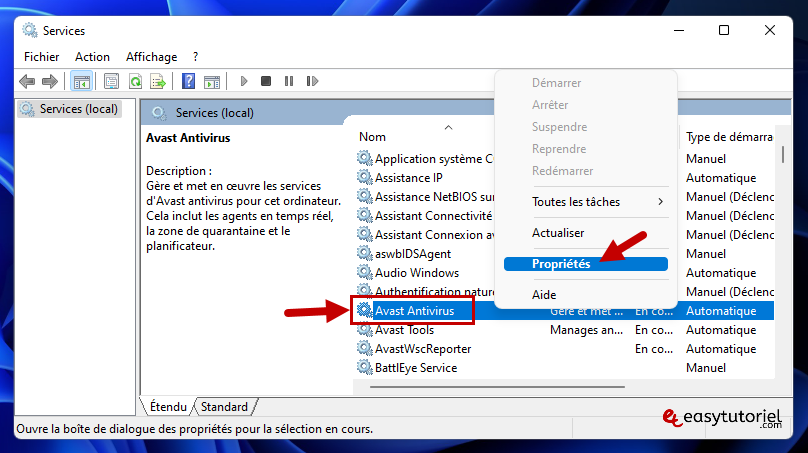Select the BattlEye Service row
The width and height of the screenshot is (808, 453).
tap(416, 368)
